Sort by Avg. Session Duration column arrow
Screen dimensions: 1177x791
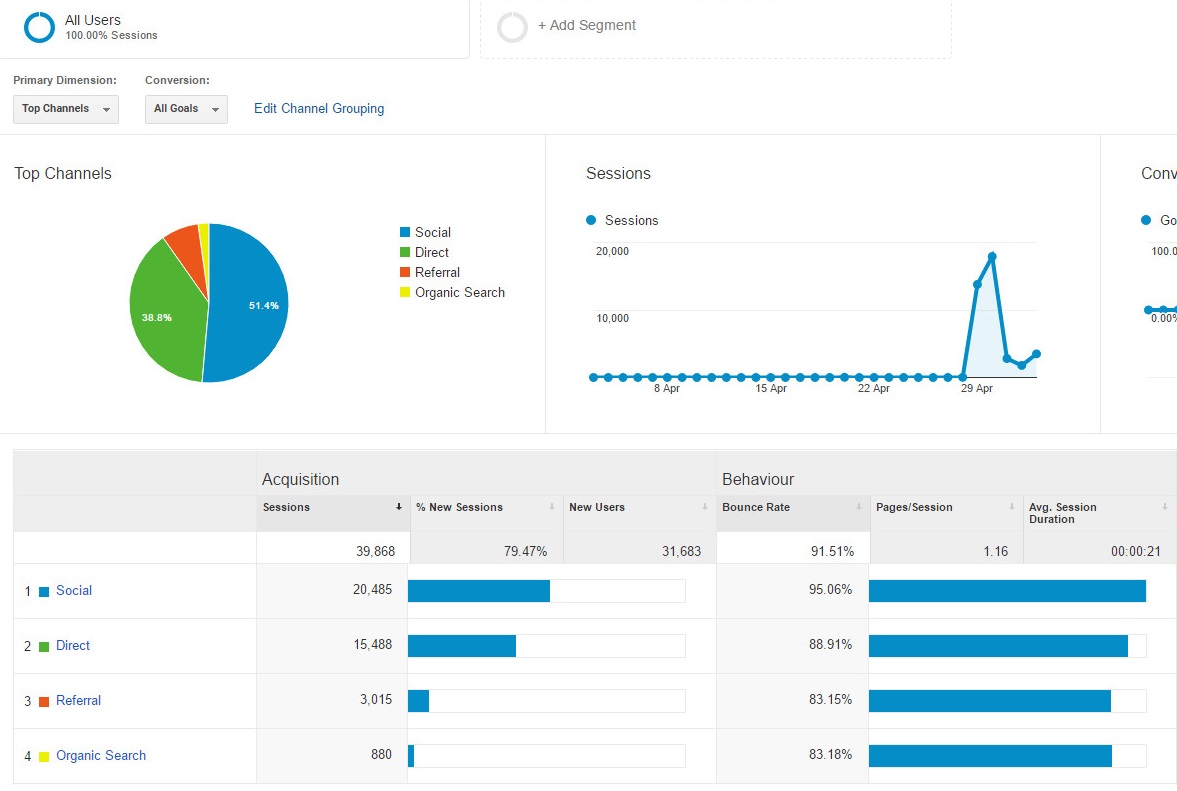tap(1165, 507)
